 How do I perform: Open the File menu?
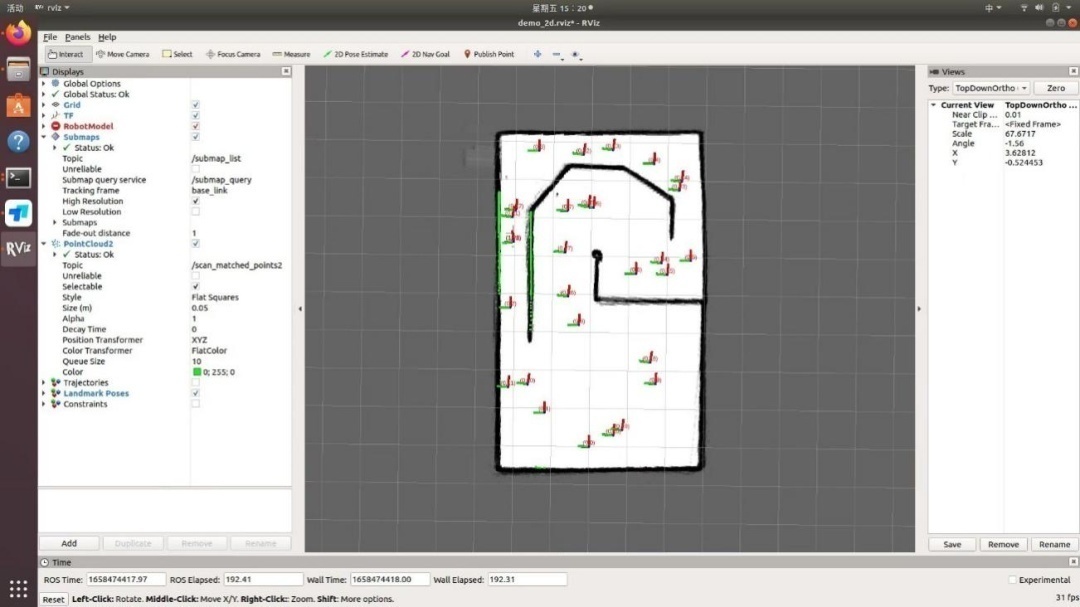tap(50, 37)
